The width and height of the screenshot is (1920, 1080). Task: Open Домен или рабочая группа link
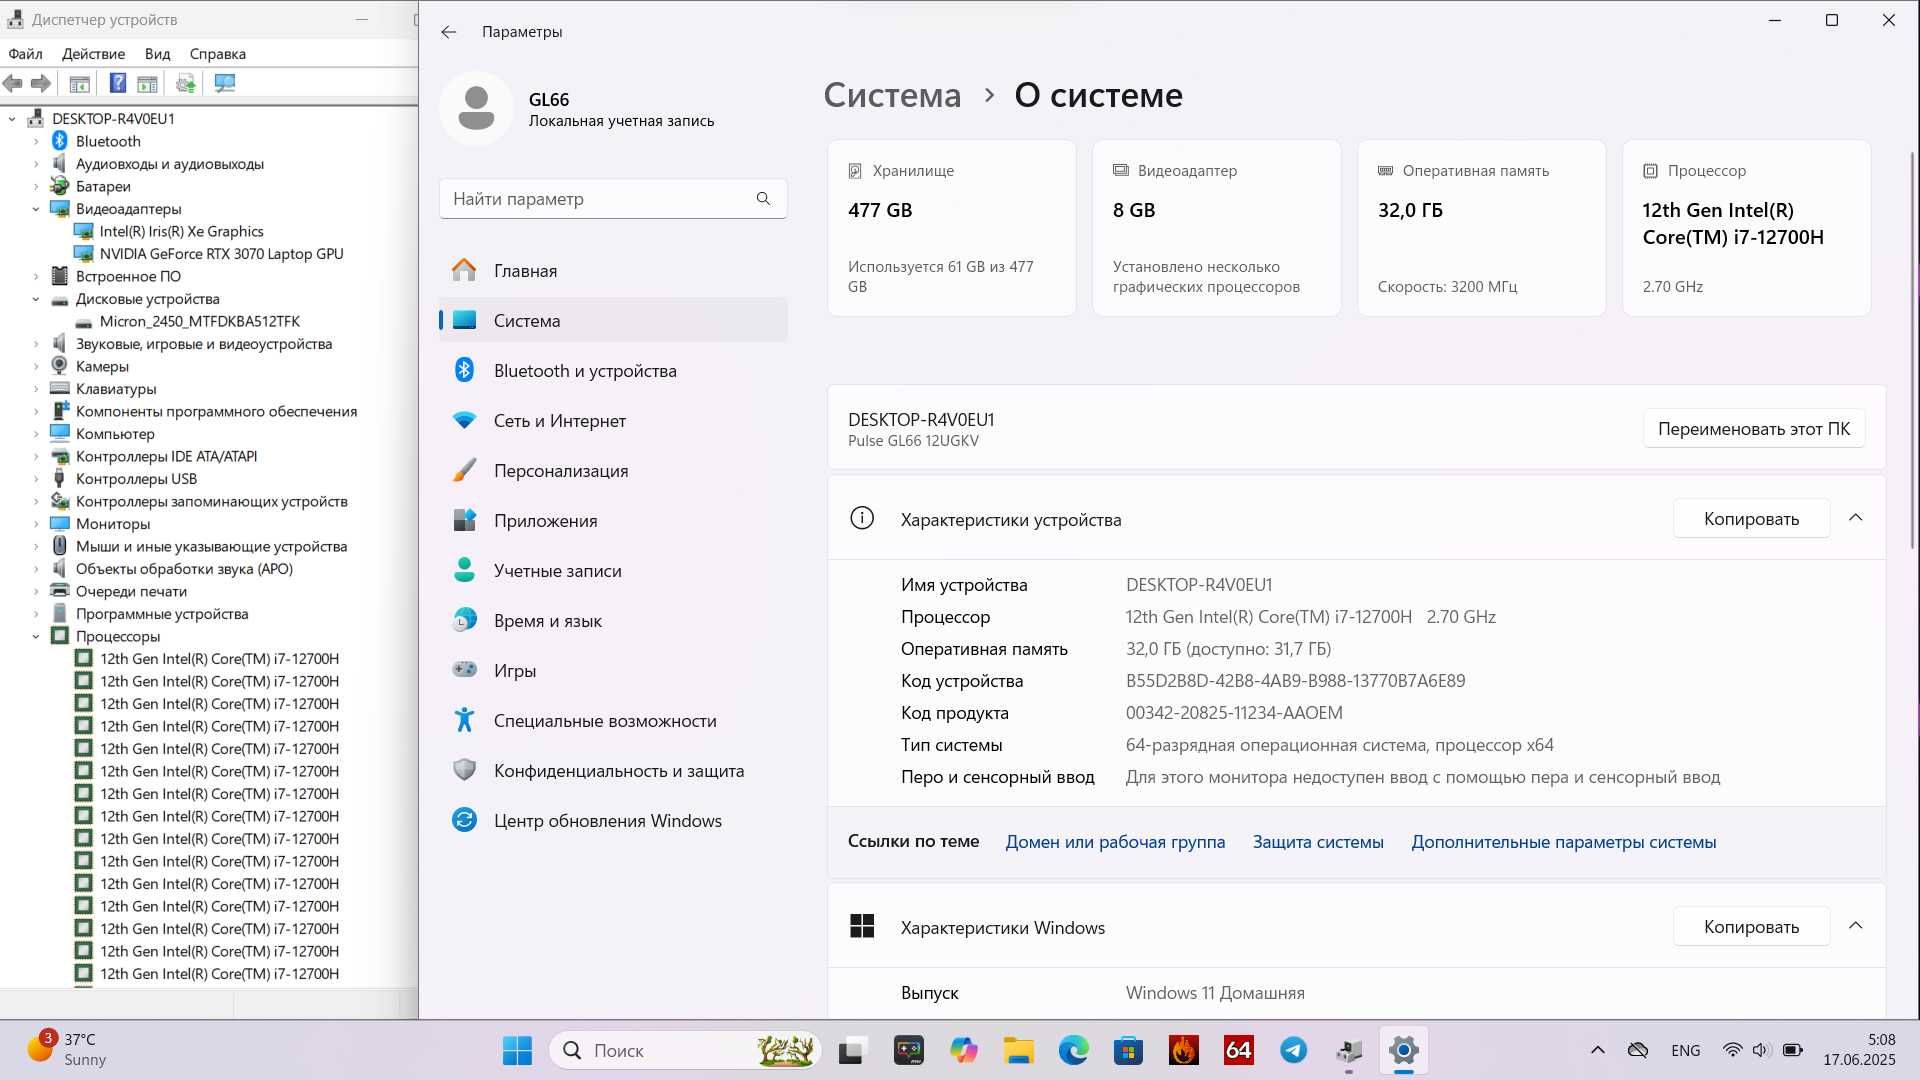point(1115,842)
